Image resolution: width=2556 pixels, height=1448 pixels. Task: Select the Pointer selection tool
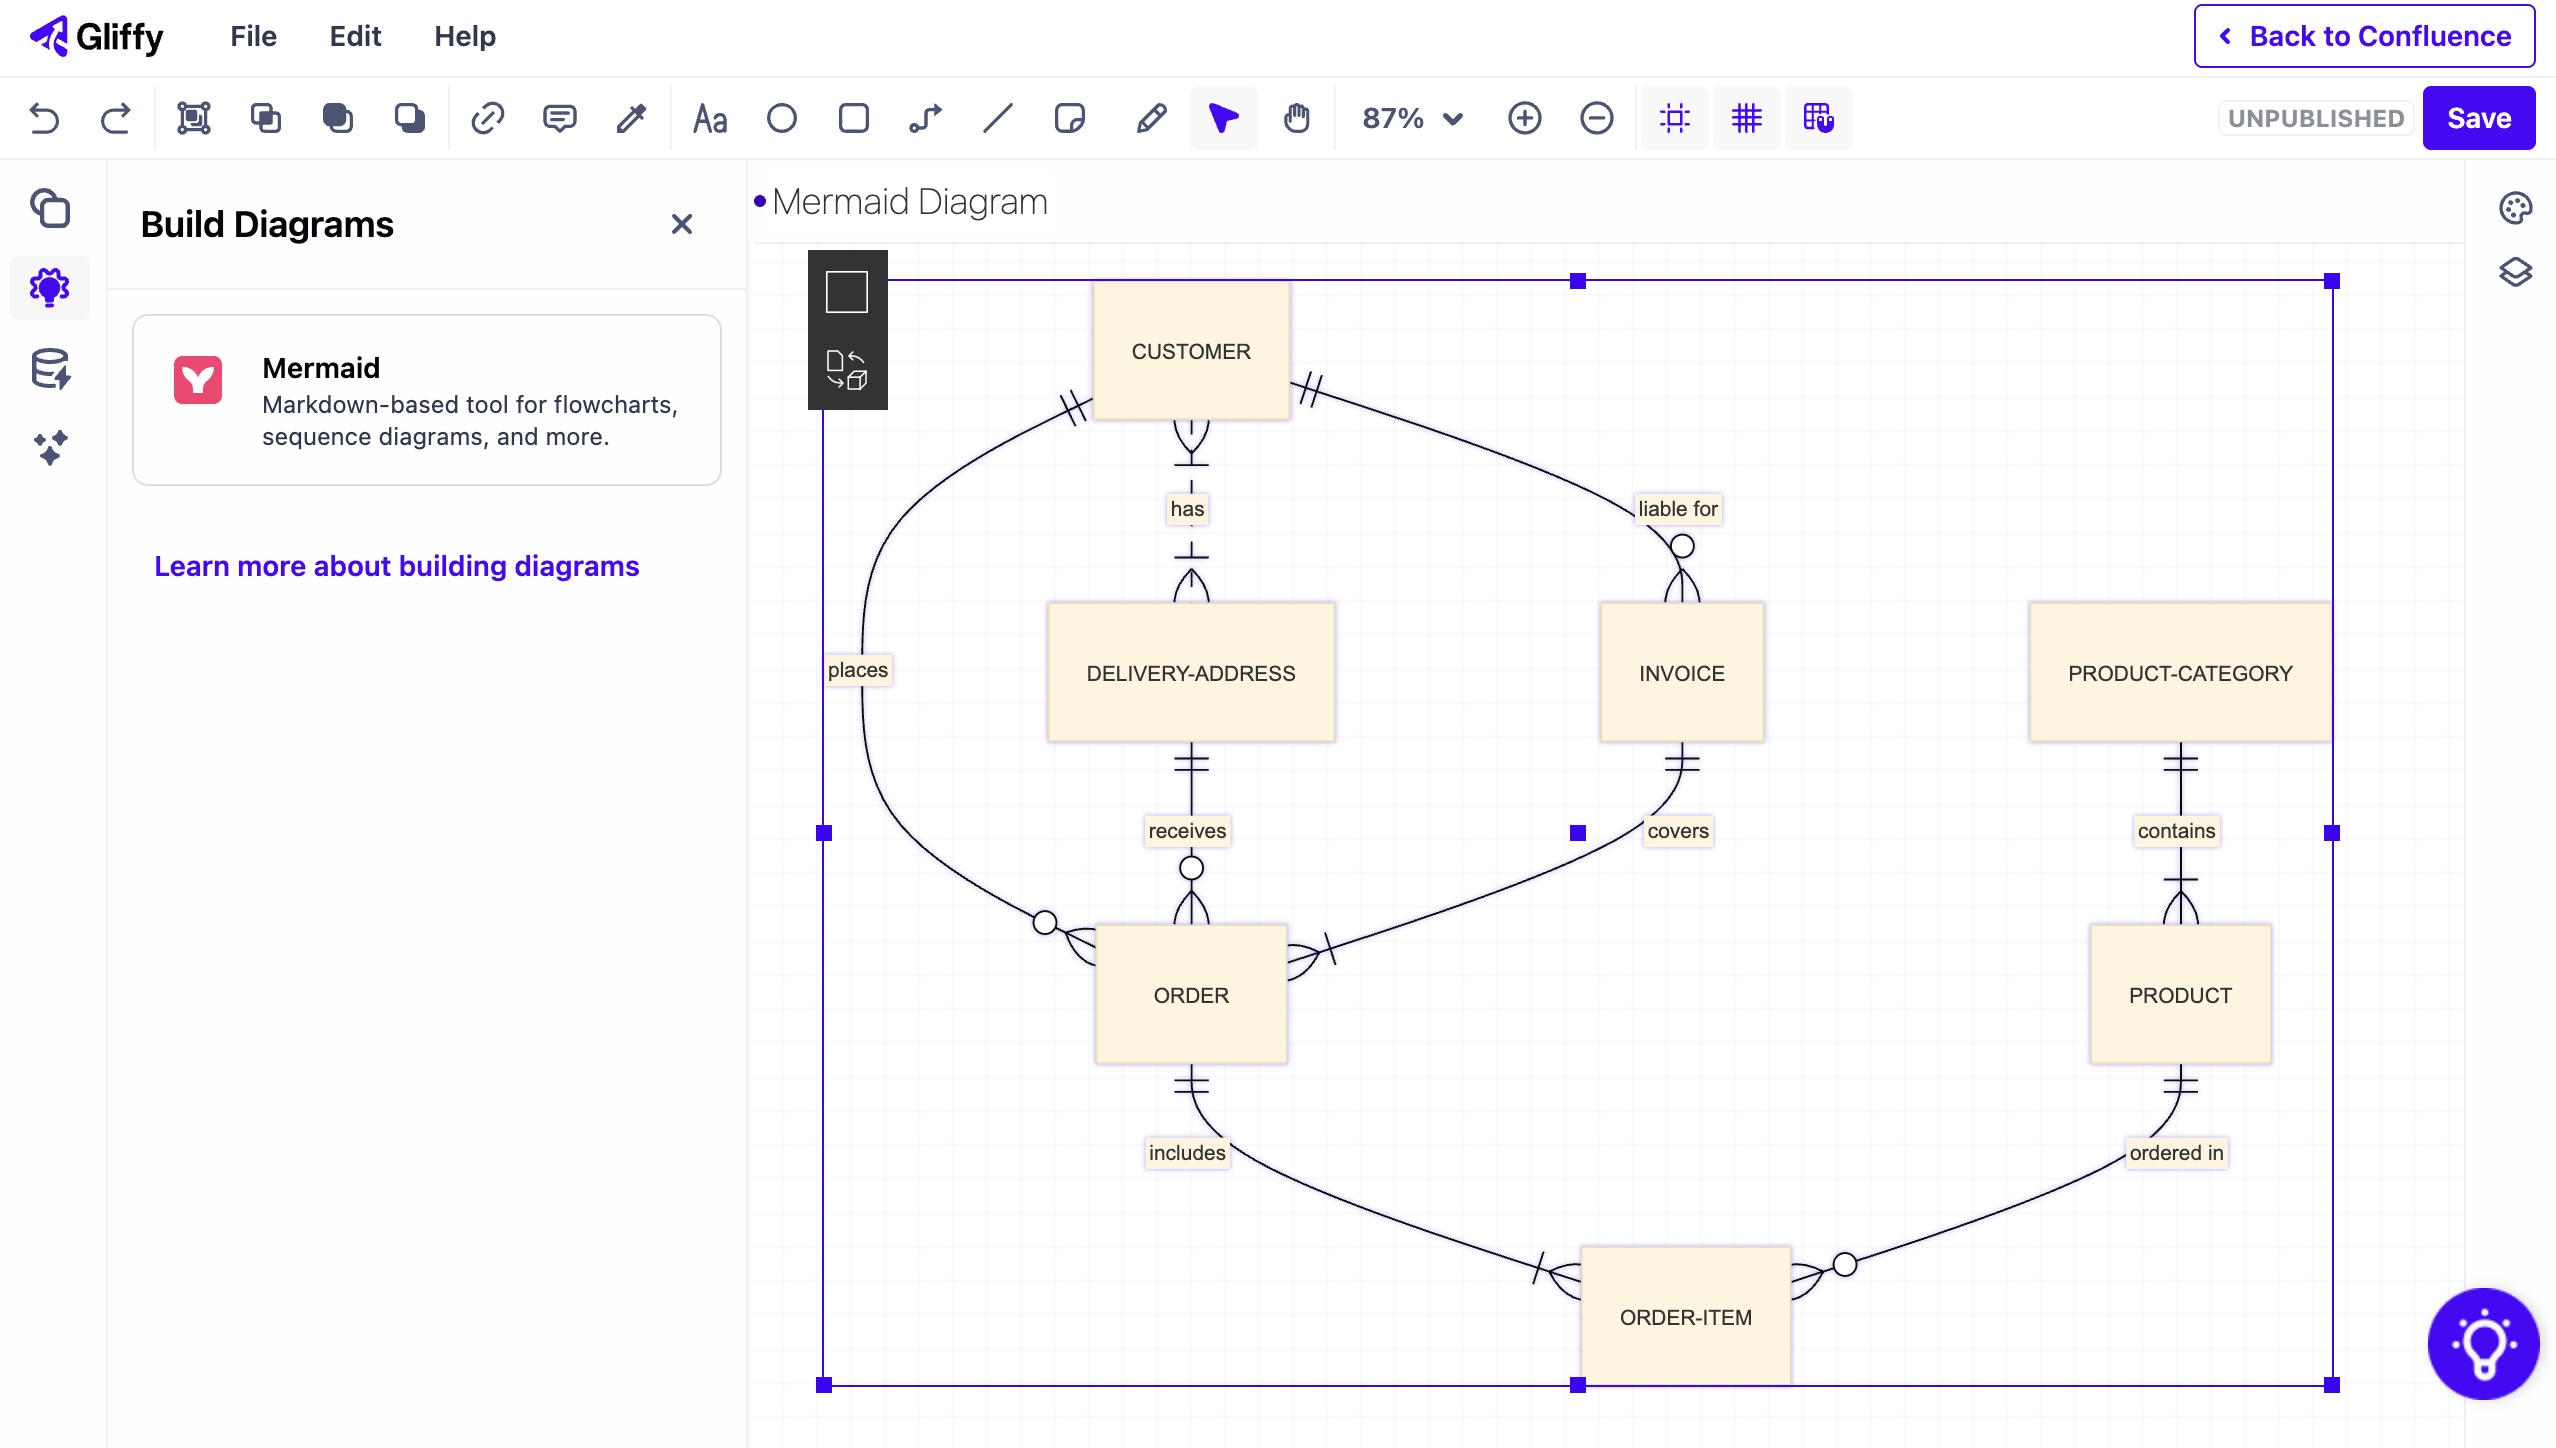pos(1221,118)
